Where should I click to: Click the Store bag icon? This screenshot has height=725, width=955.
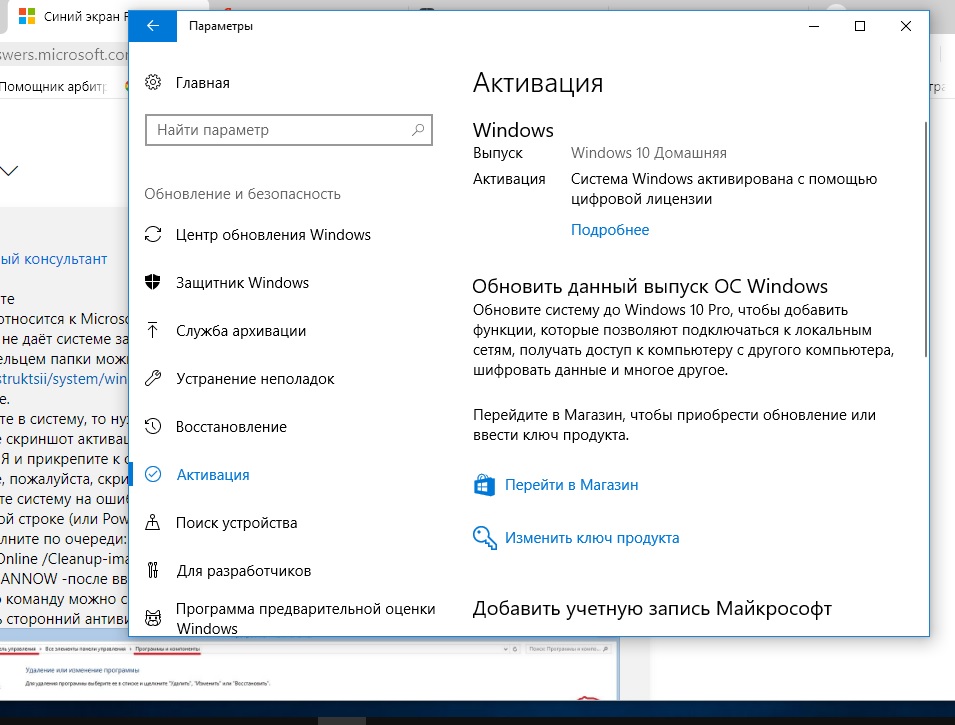point(484,485)
